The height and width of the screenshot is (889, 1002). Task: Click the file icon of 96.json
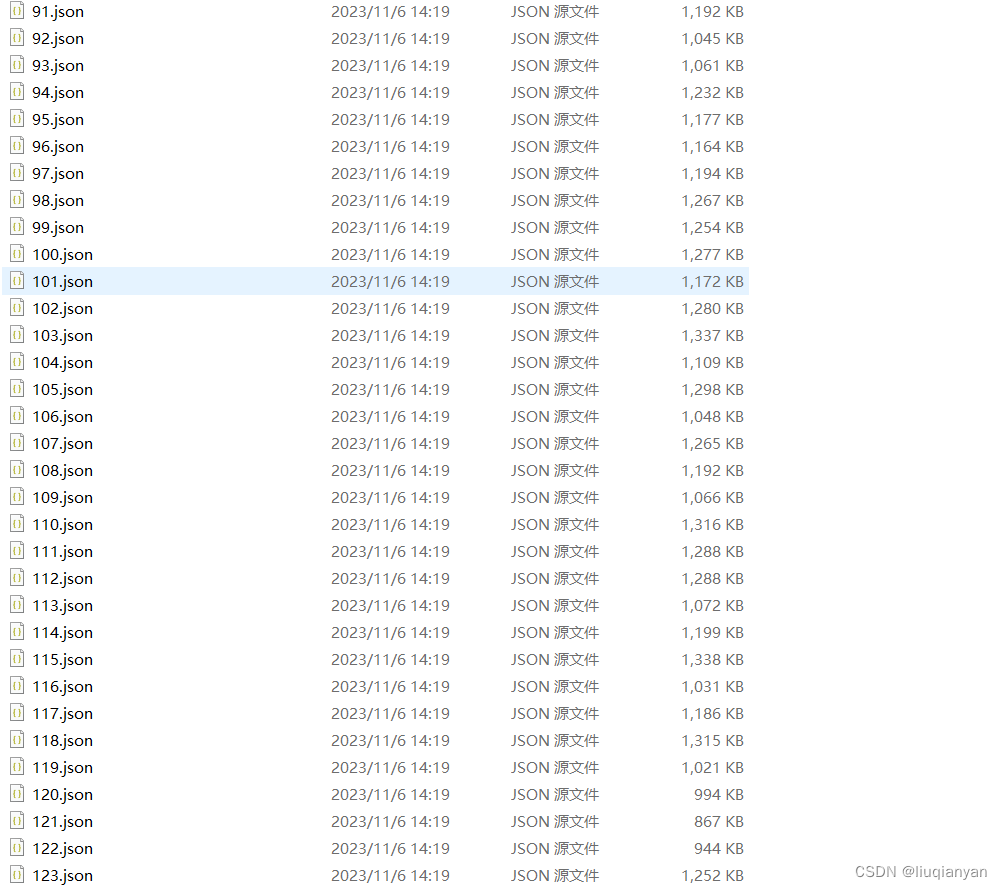(17, 146)
